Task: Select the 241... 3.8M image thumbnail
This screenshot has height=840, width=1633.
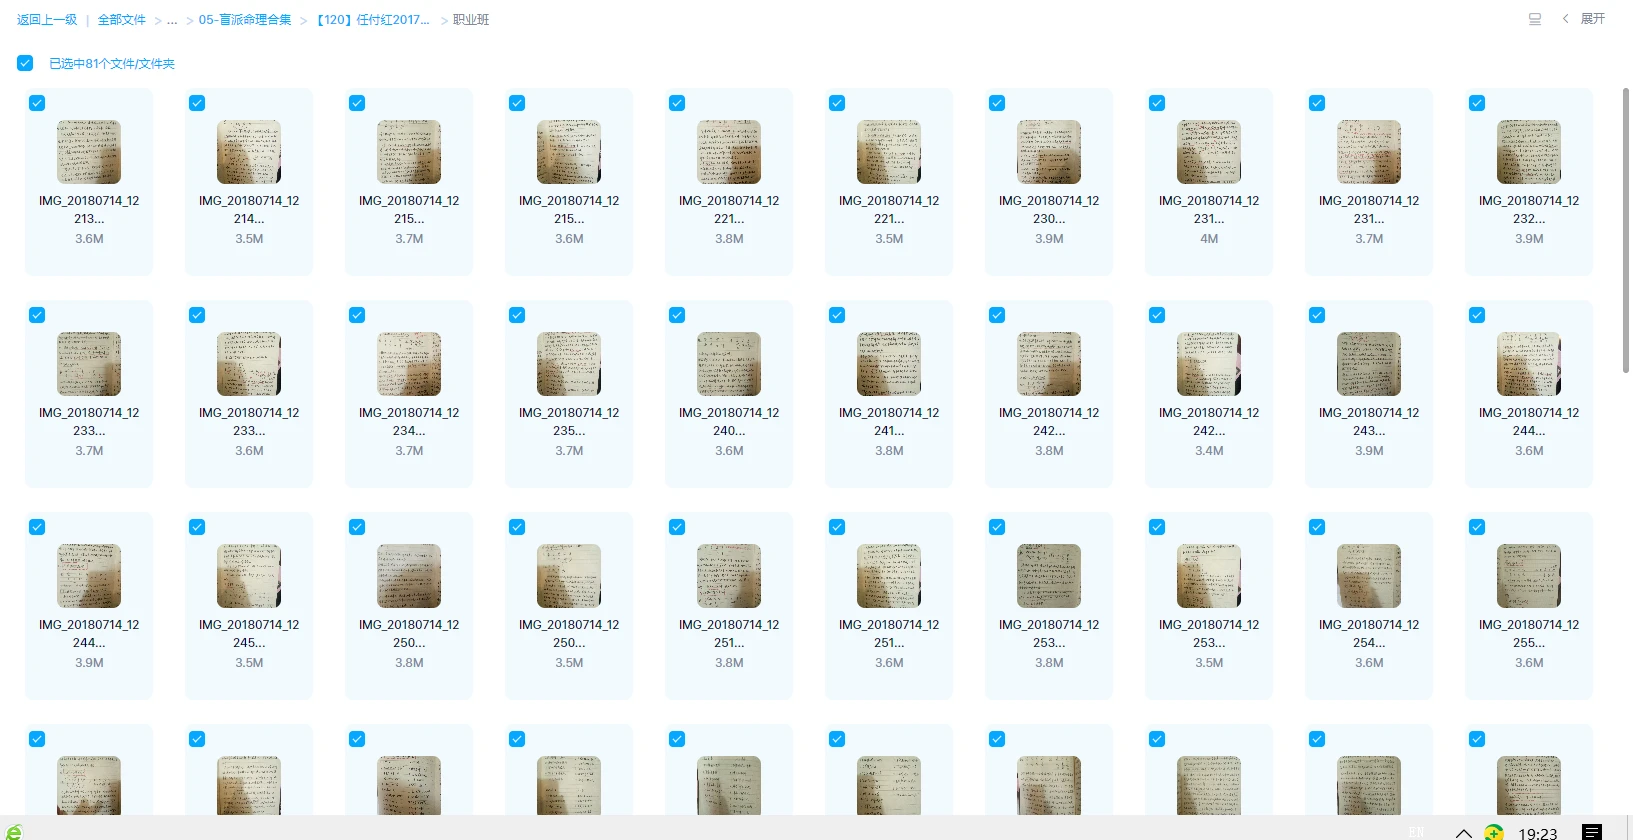Action: (889, 364)
